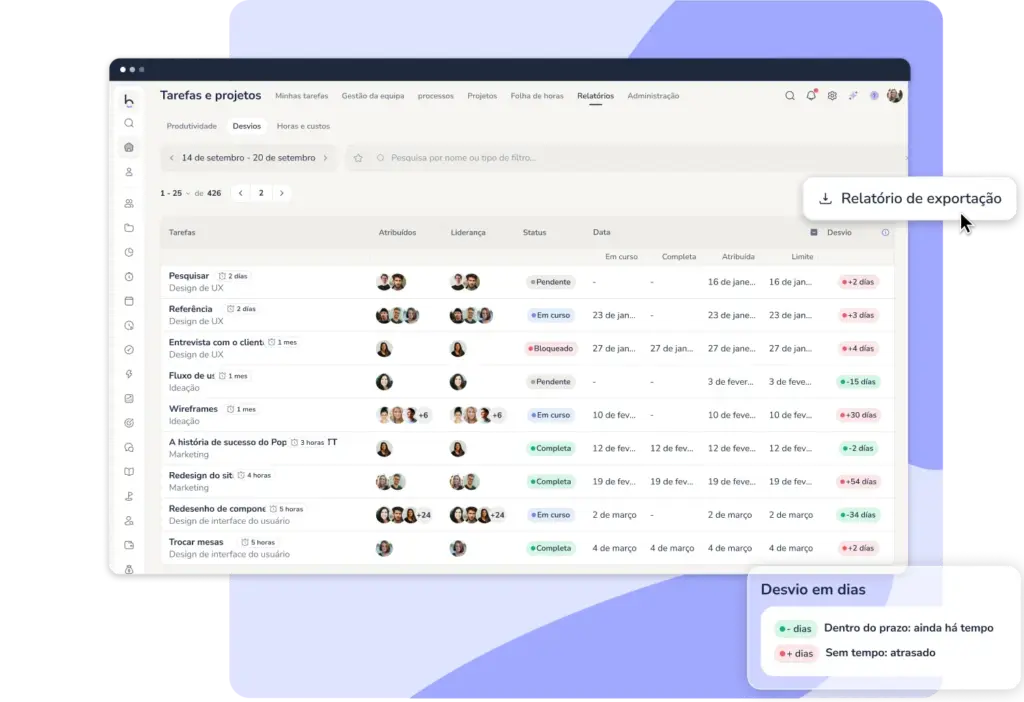1024x702 pixels.
Task: Open the stopwatch timer icon in sidebar
Action: coord(129,277)
